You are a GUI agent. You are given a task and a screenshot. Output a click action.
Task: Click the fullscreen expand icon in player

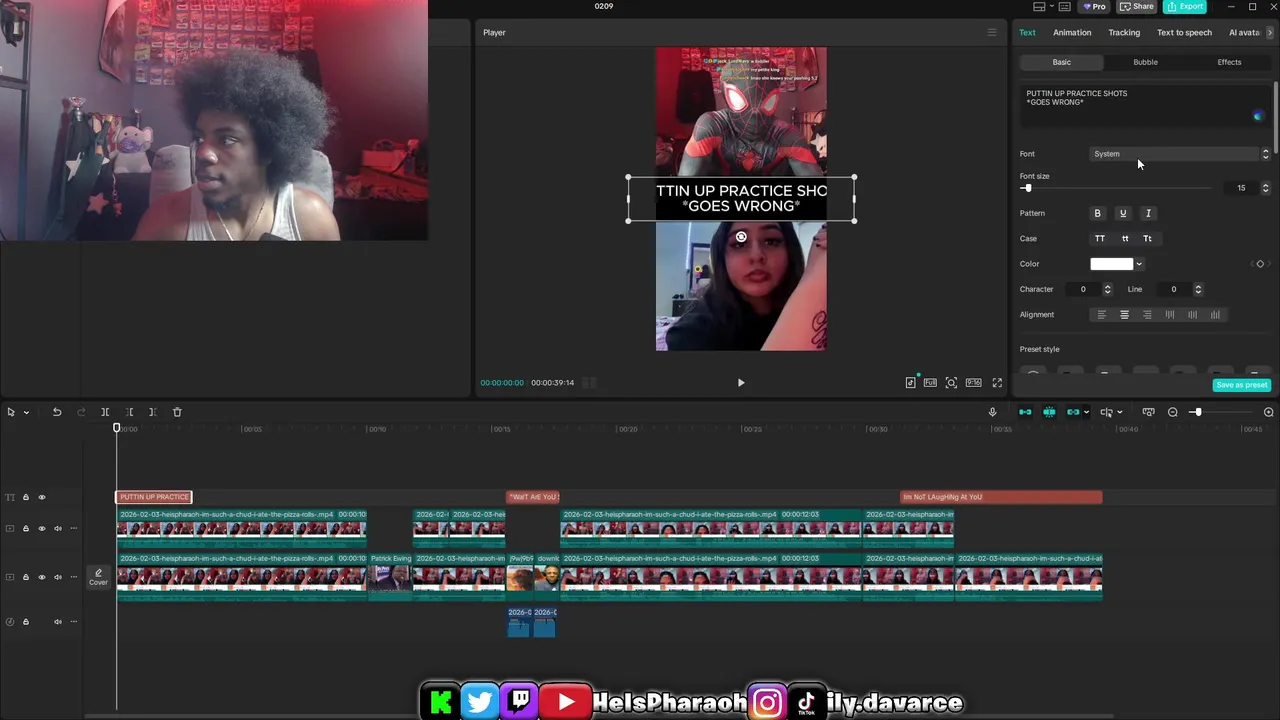(997, 382)
